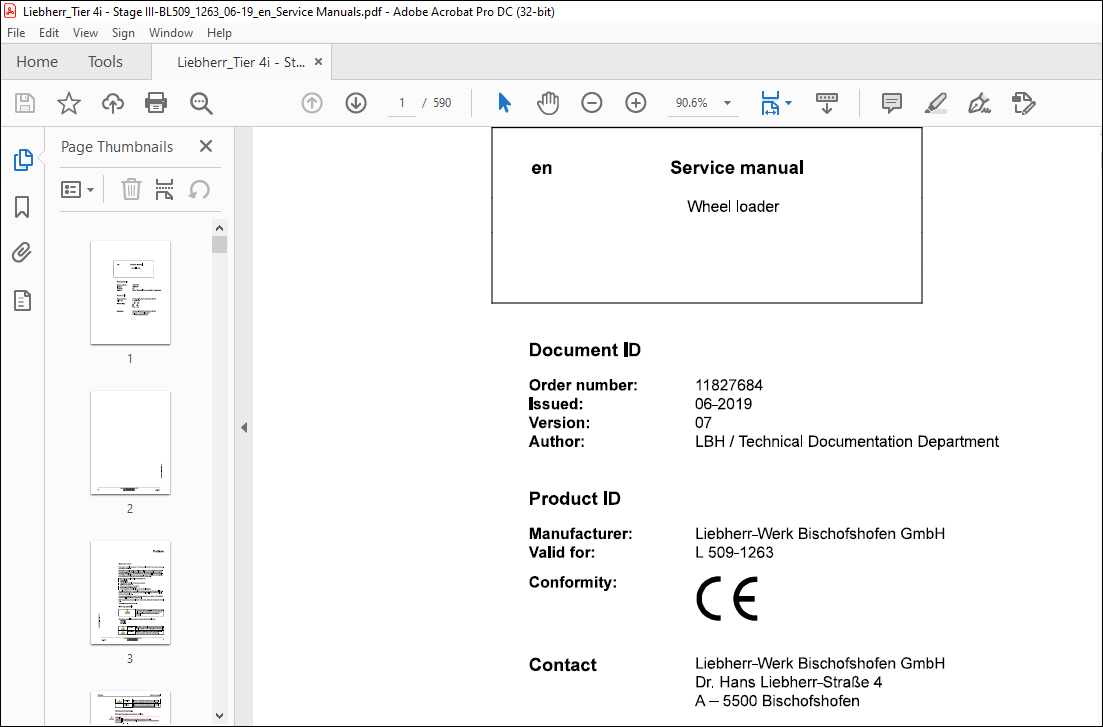Click order number 11827684 text
This screenshot has width=1103, height=727.
[729, 385]
